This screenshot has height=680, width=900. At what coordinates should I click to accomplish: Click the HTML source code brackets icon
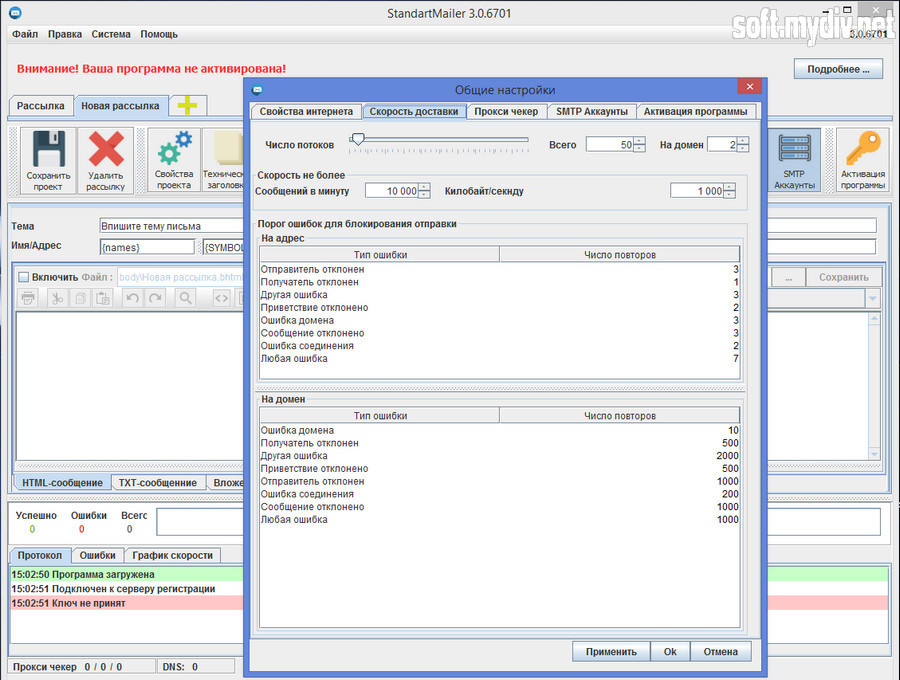pos(221,298)
